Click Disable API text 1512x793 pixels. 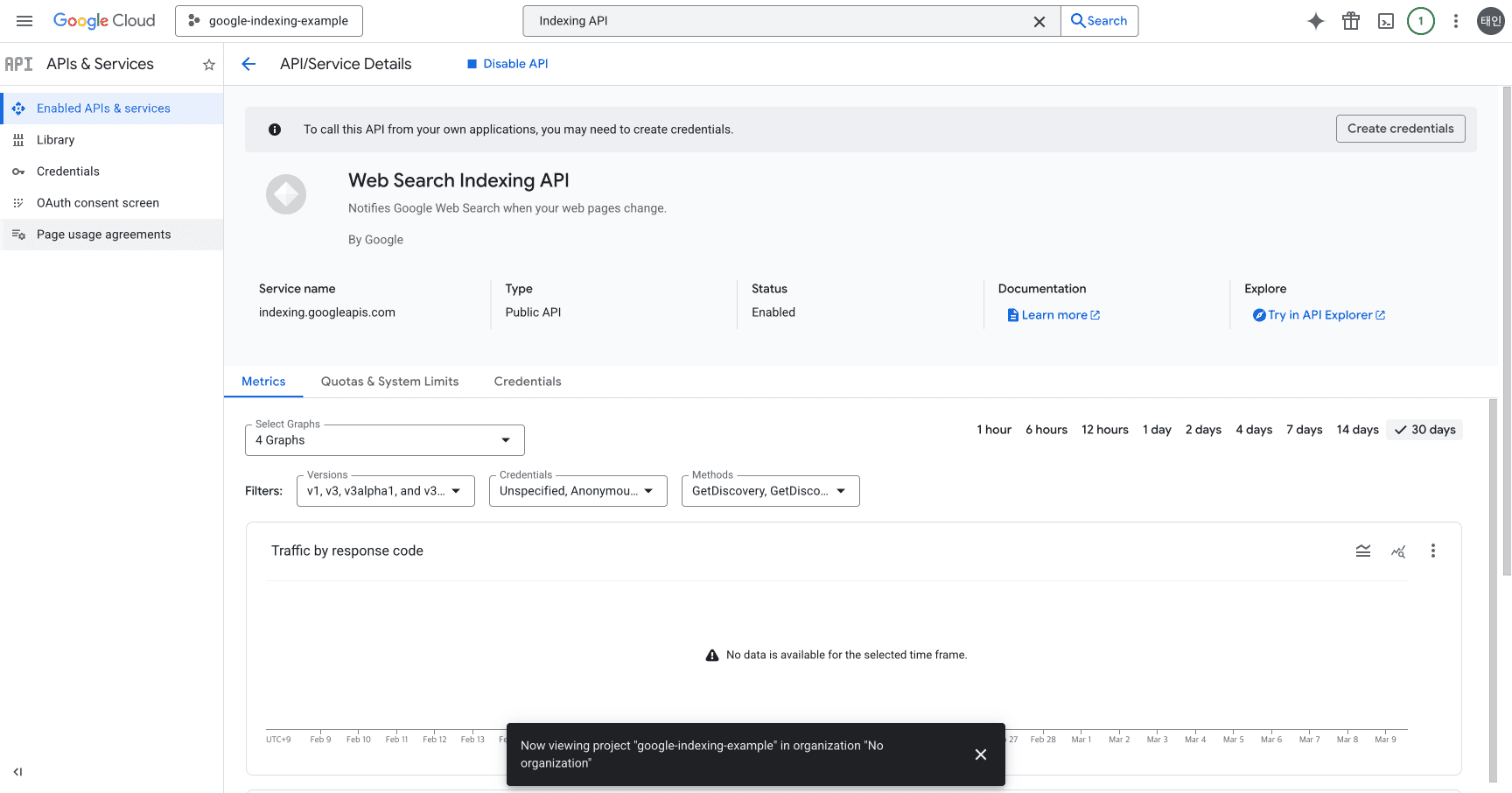click(516, 64)
